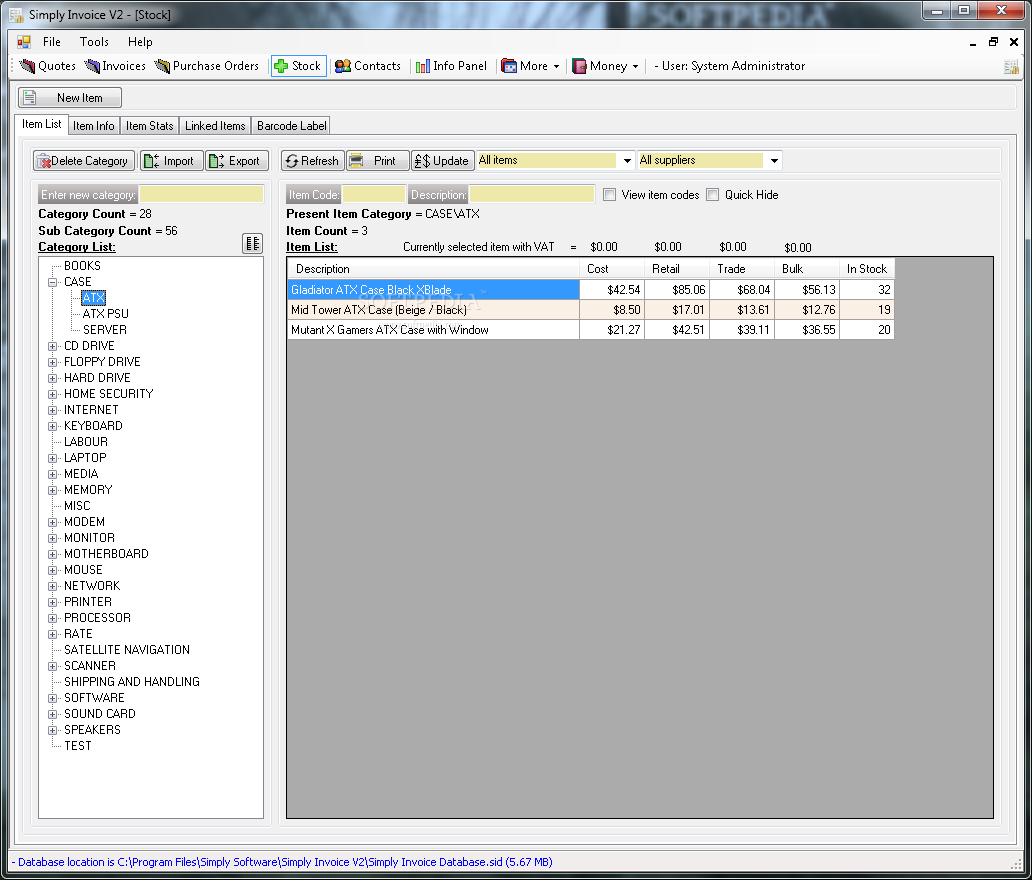Expand the SOFTWARE category
The image size is (1032, 880).
pos(53,698)
